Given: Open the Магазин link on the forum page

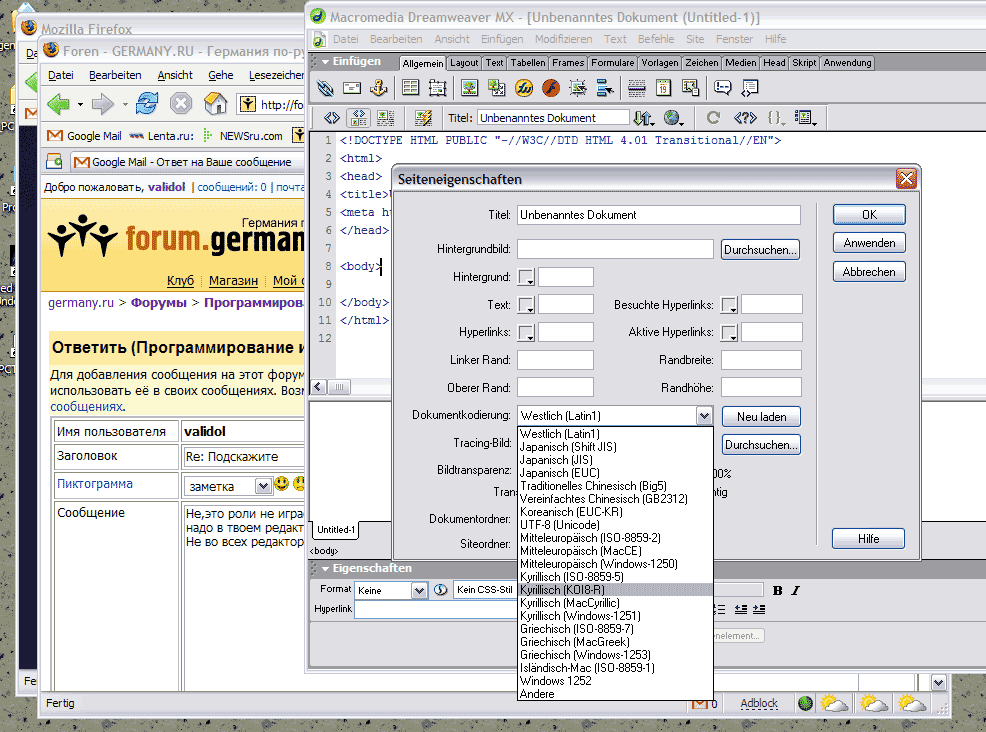Looking at the screenshot, I should click(x=233, y=280).
